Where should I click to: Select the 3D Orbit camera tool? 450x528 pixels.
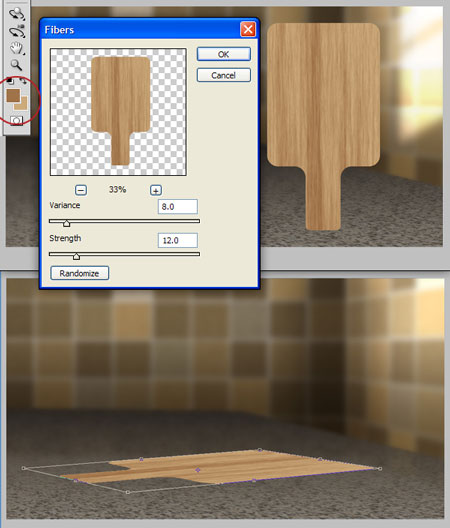(16, 32)
